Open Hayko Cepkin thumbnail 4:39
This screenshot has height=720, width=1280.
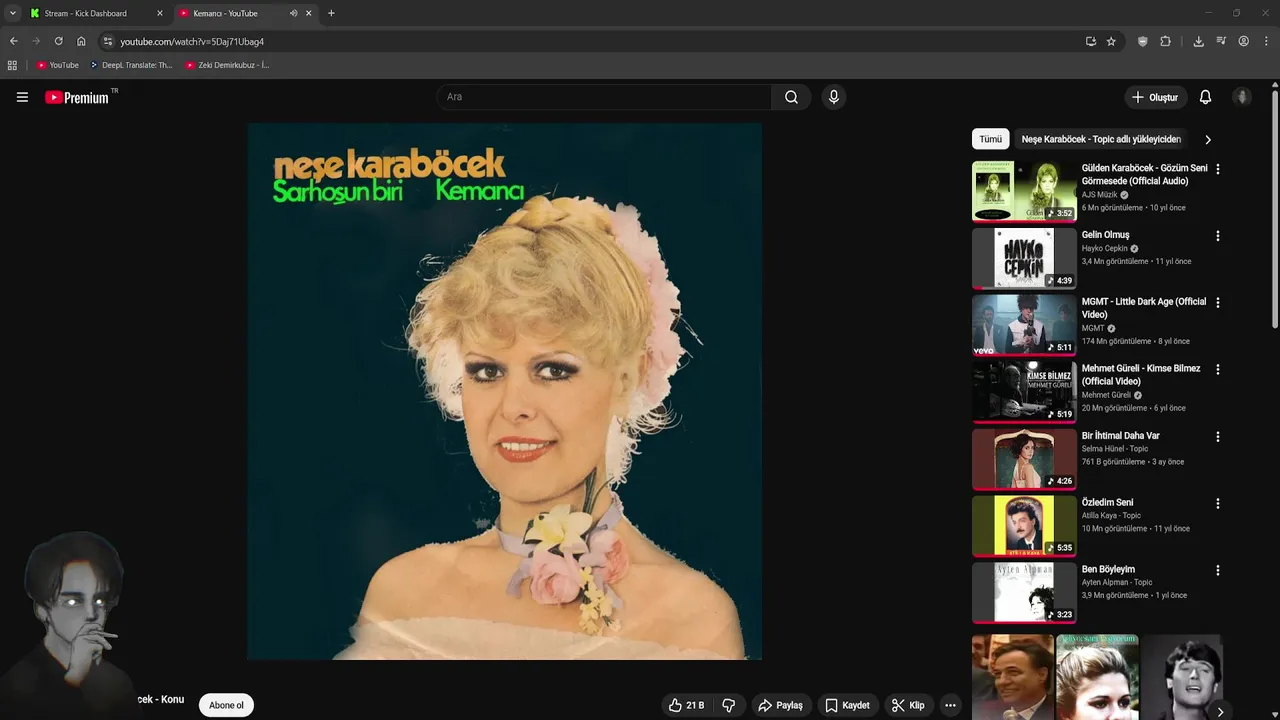tap(1024, 258)
